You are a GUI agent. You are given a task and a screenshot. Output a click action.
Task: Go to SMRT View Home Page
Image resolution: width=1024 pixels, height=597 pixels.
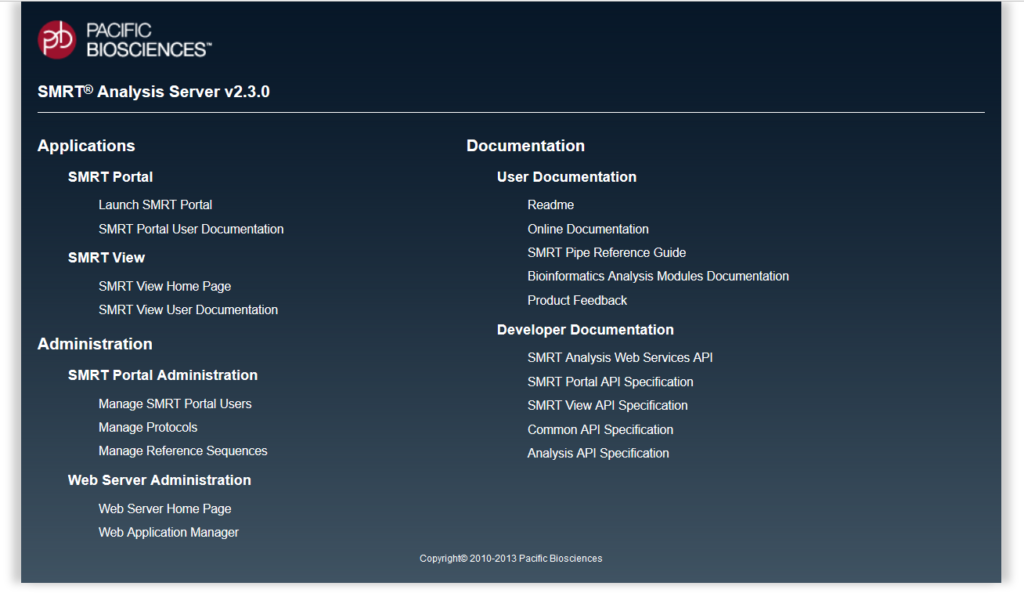pos(164,286)
